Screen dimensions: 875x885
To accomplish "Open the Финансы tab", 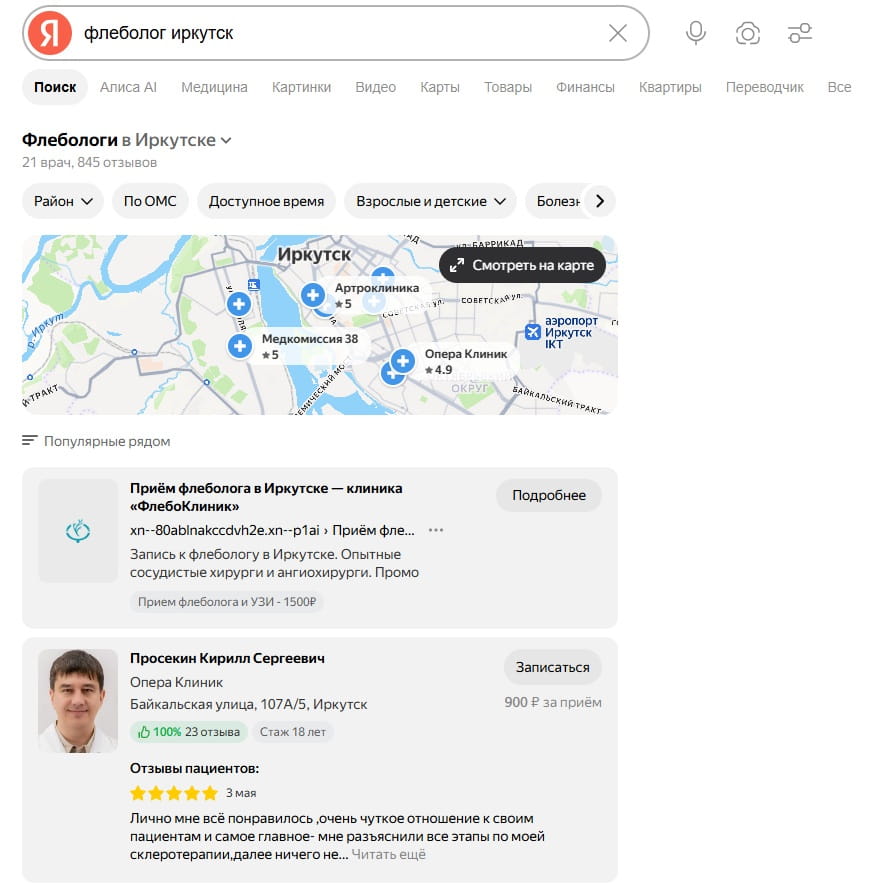I will pos(585,87).
